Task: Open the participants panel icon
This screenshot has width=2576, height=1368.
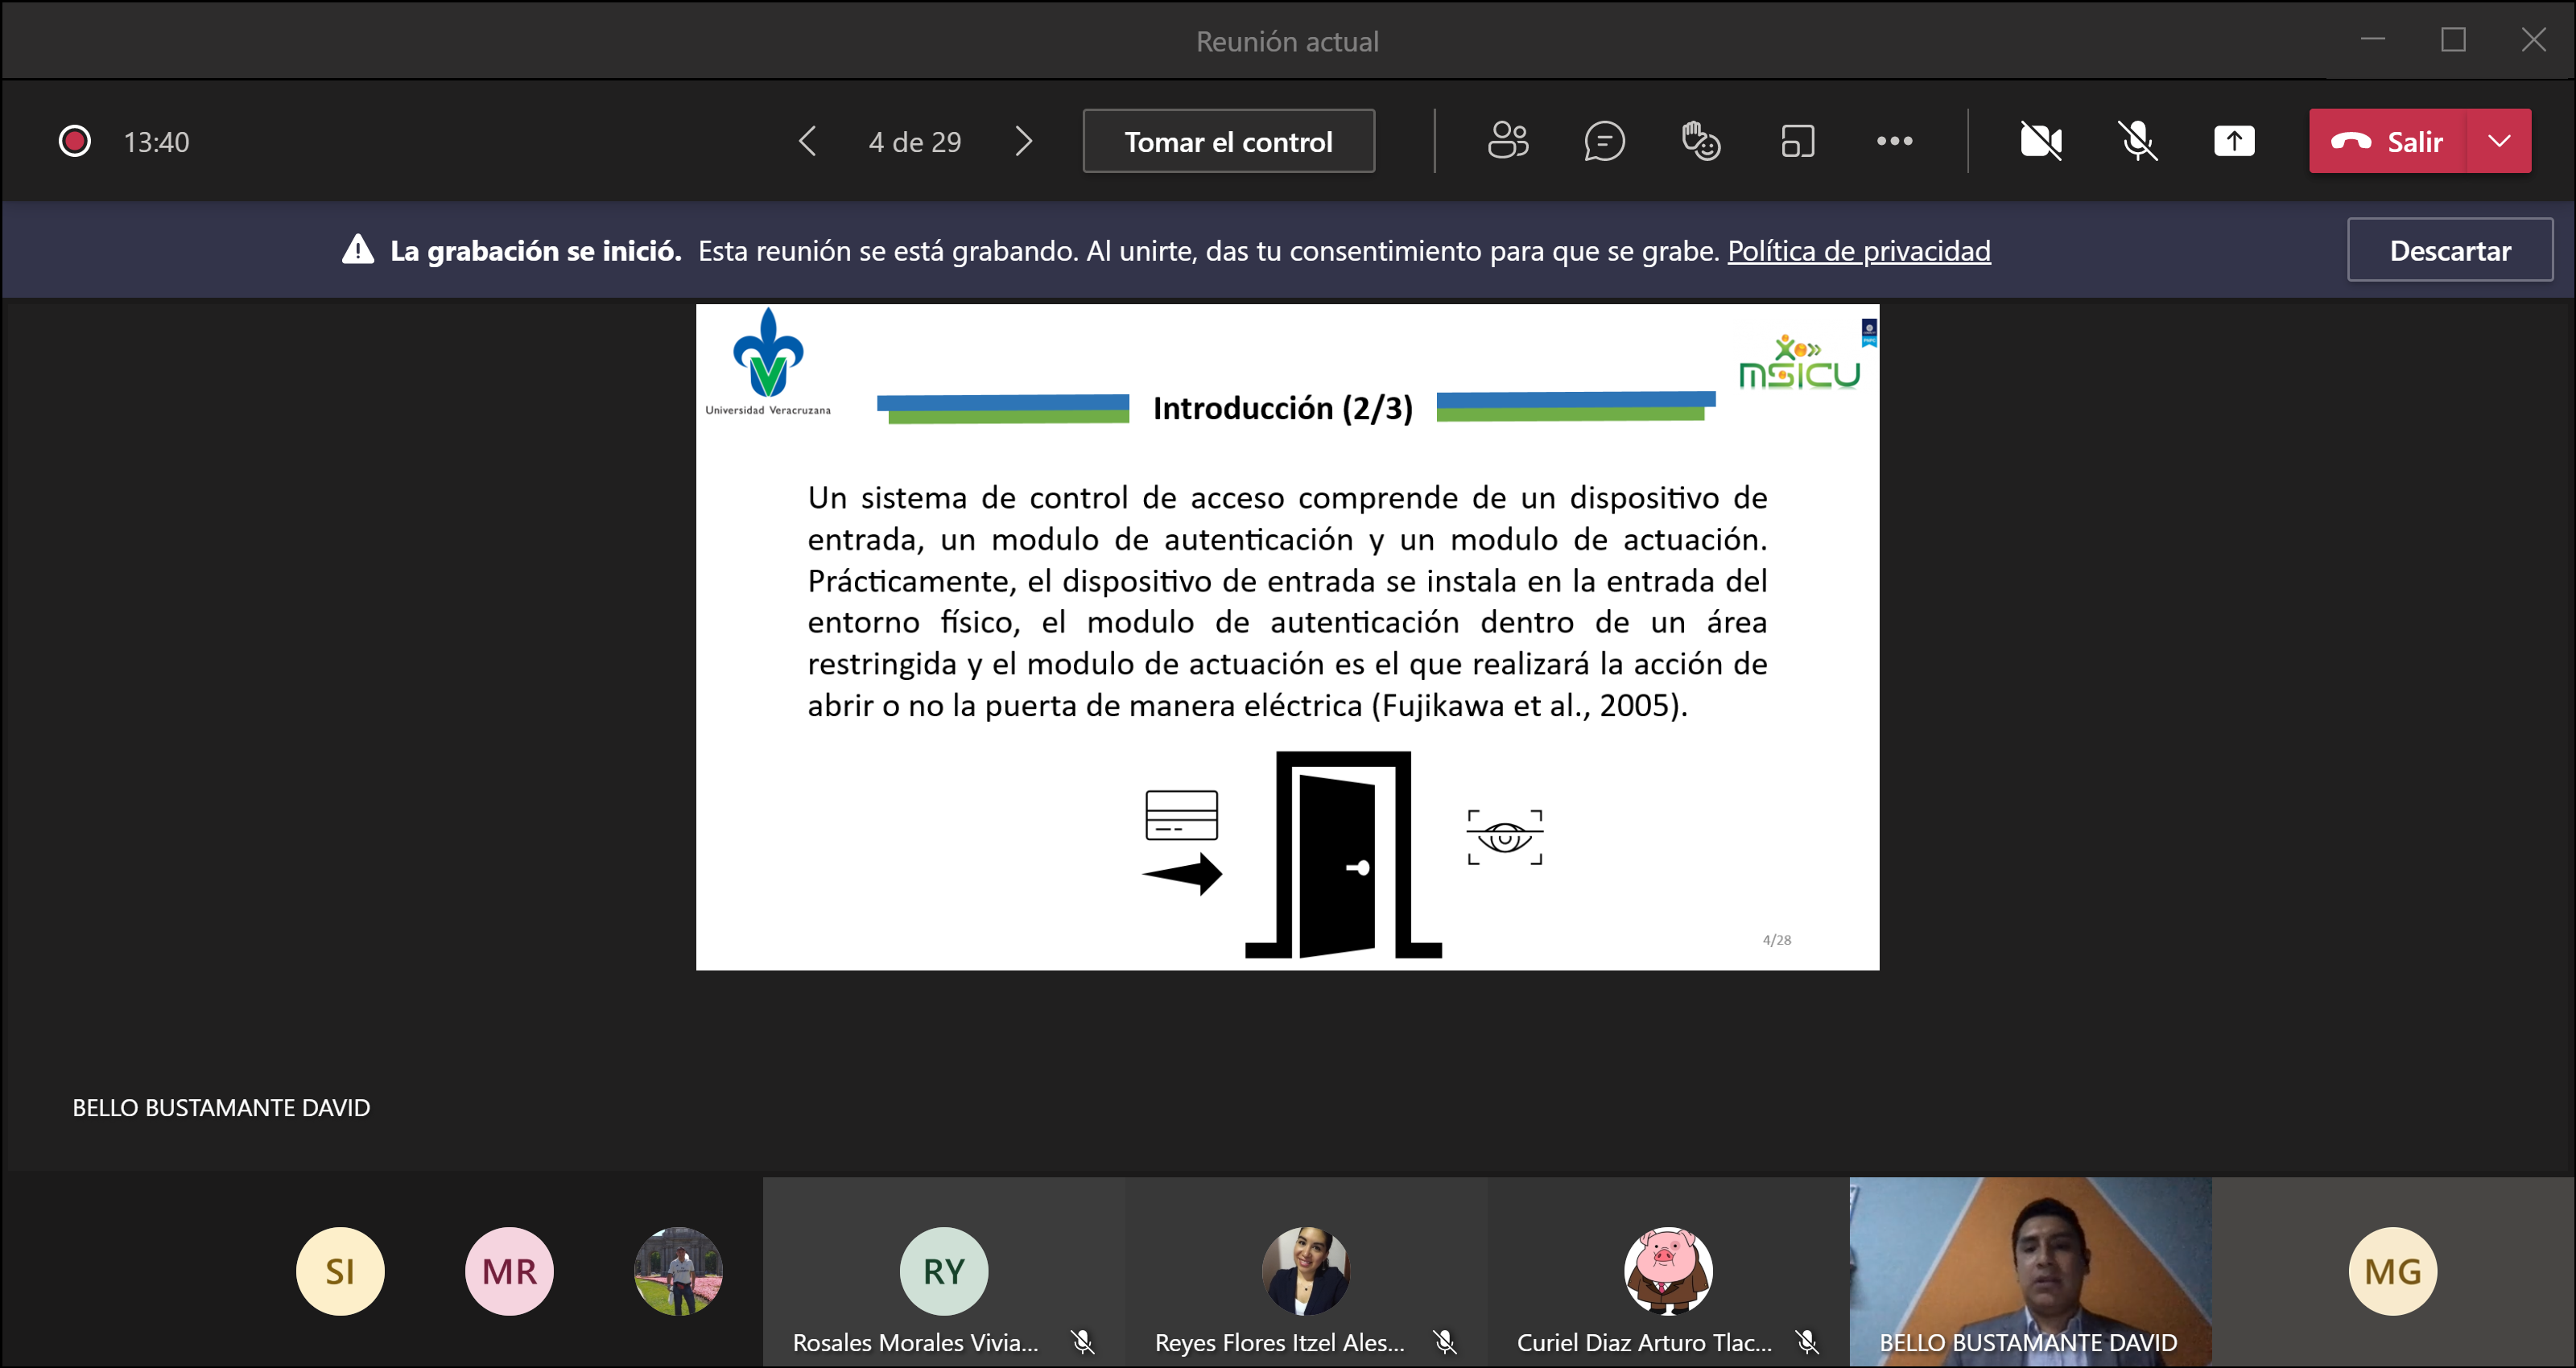Action: [1507, 141]
